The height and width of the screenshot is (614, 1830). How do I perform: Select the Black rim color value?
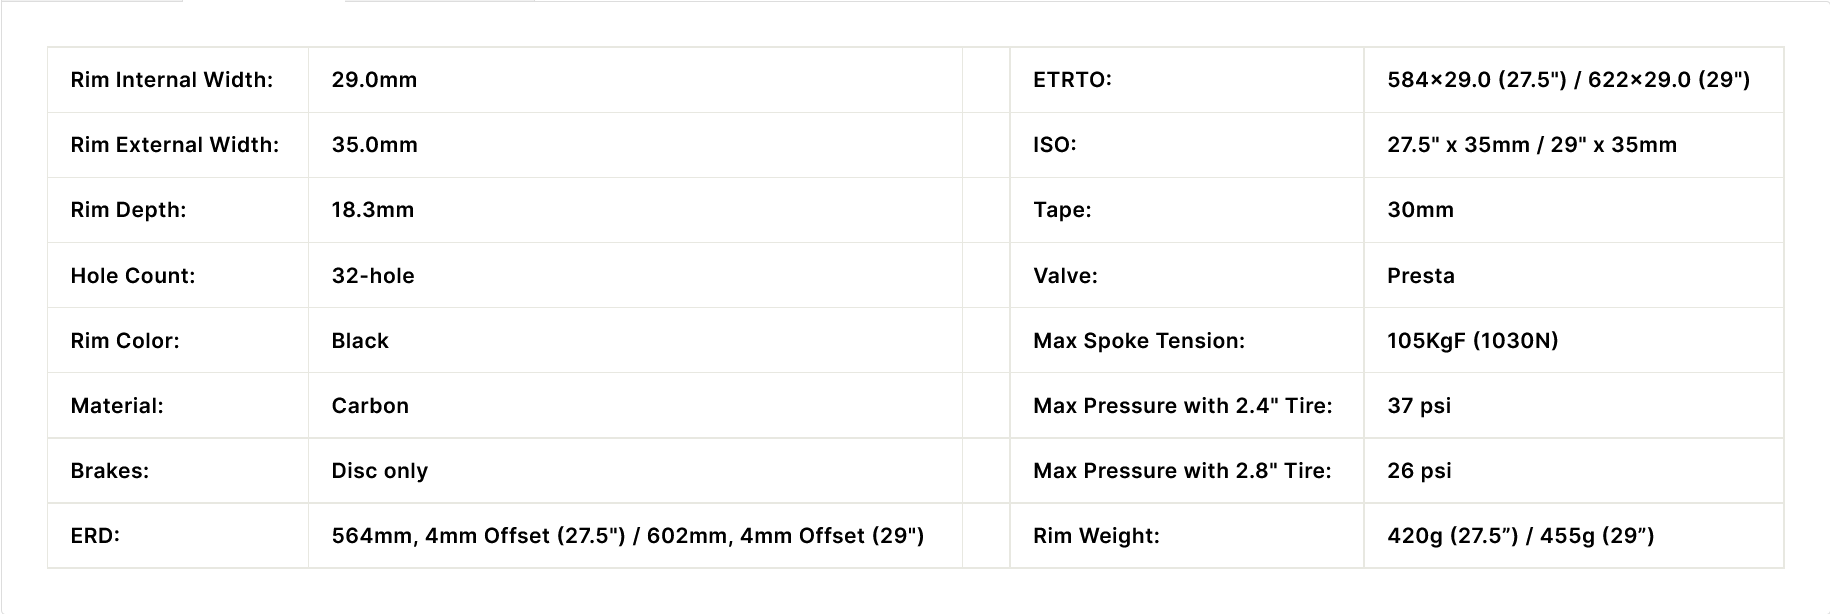click(x=360, y=341)
